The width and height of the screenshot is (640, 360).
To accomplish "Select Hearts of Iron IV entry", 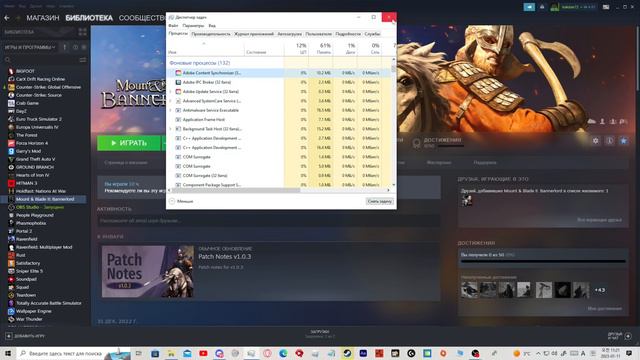I will click(x=32, y=175).
